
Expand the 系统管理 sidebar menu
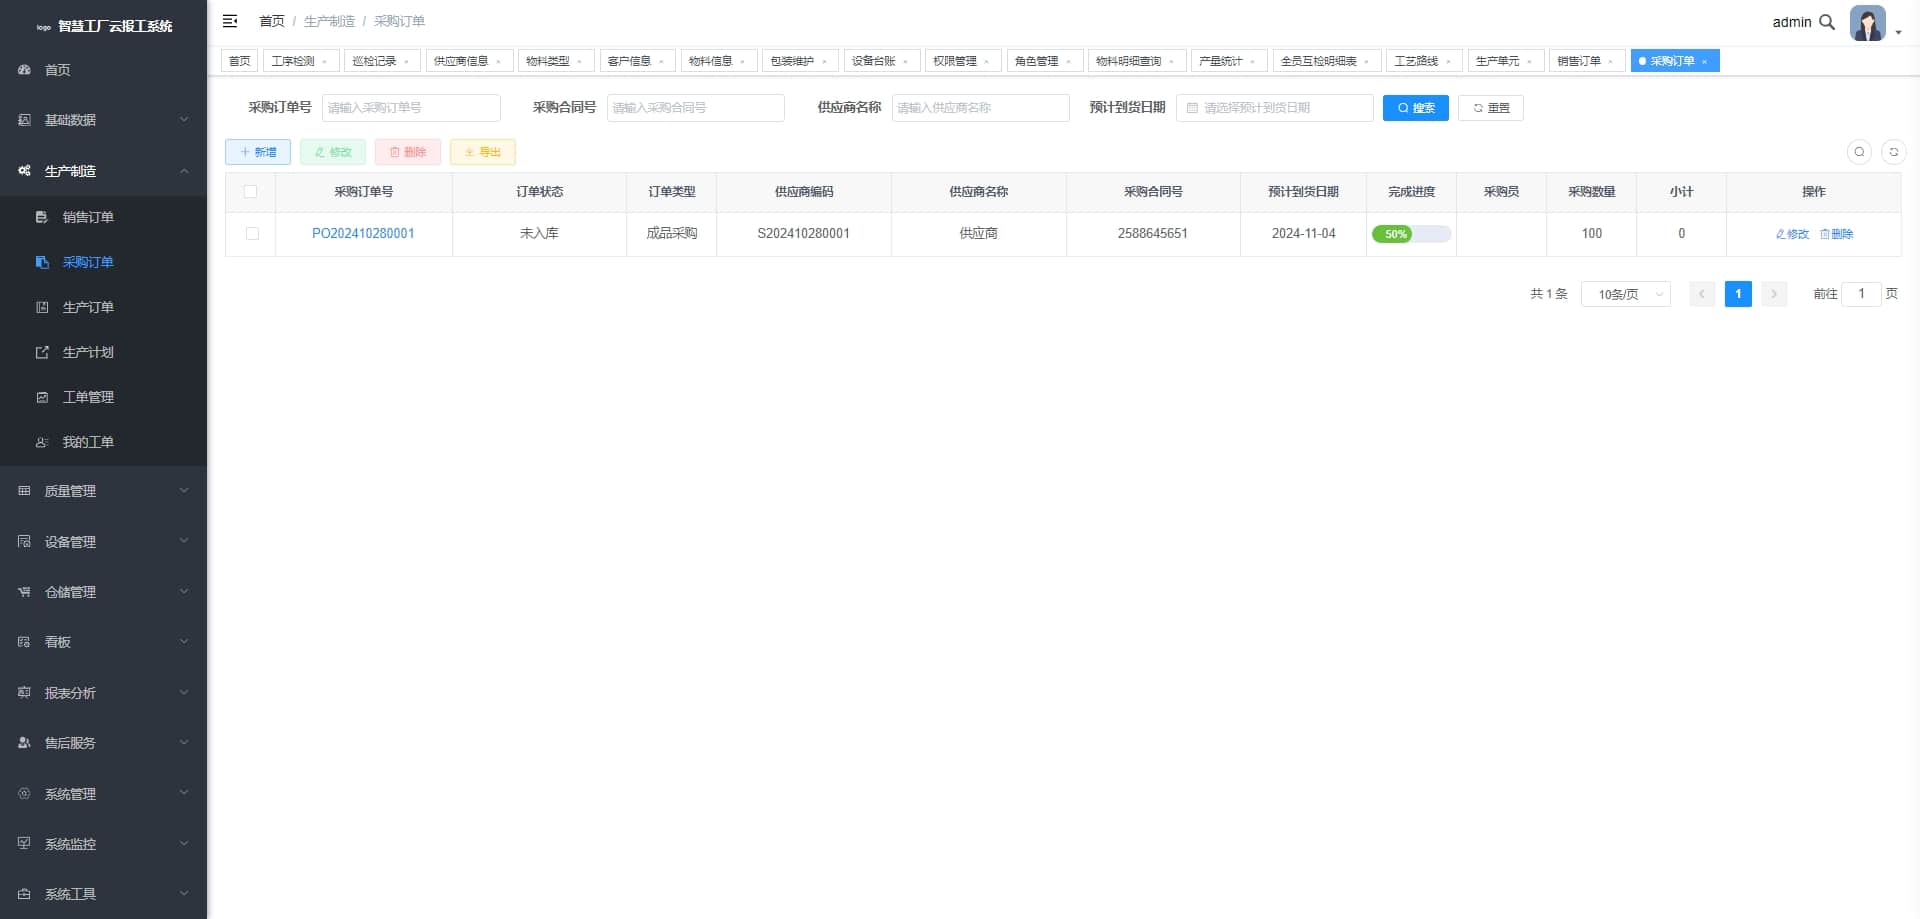[x=104, y=794]
